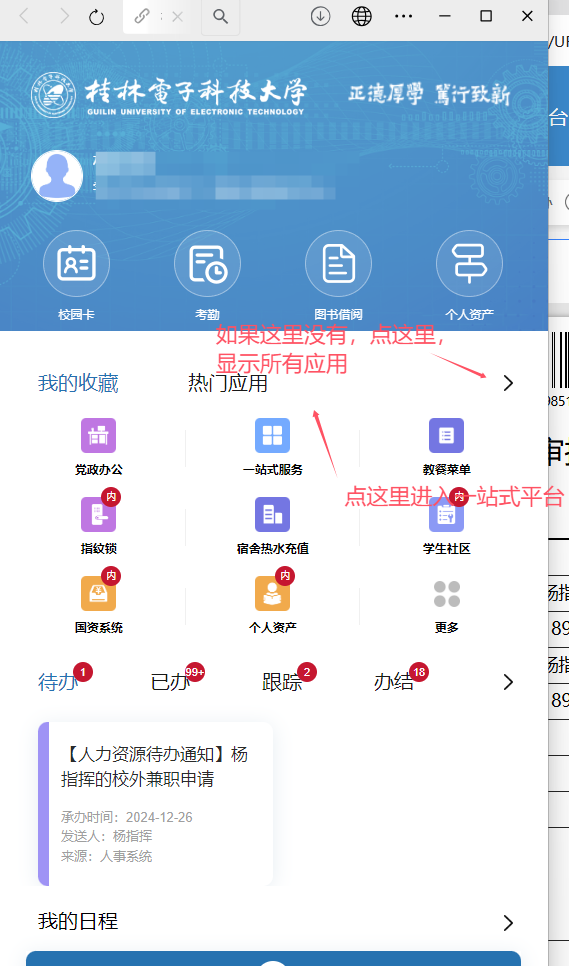This screenshot has width=569, height=966.
Task: Expand 我的日程 with its chevron
Action: click(508, 923)
